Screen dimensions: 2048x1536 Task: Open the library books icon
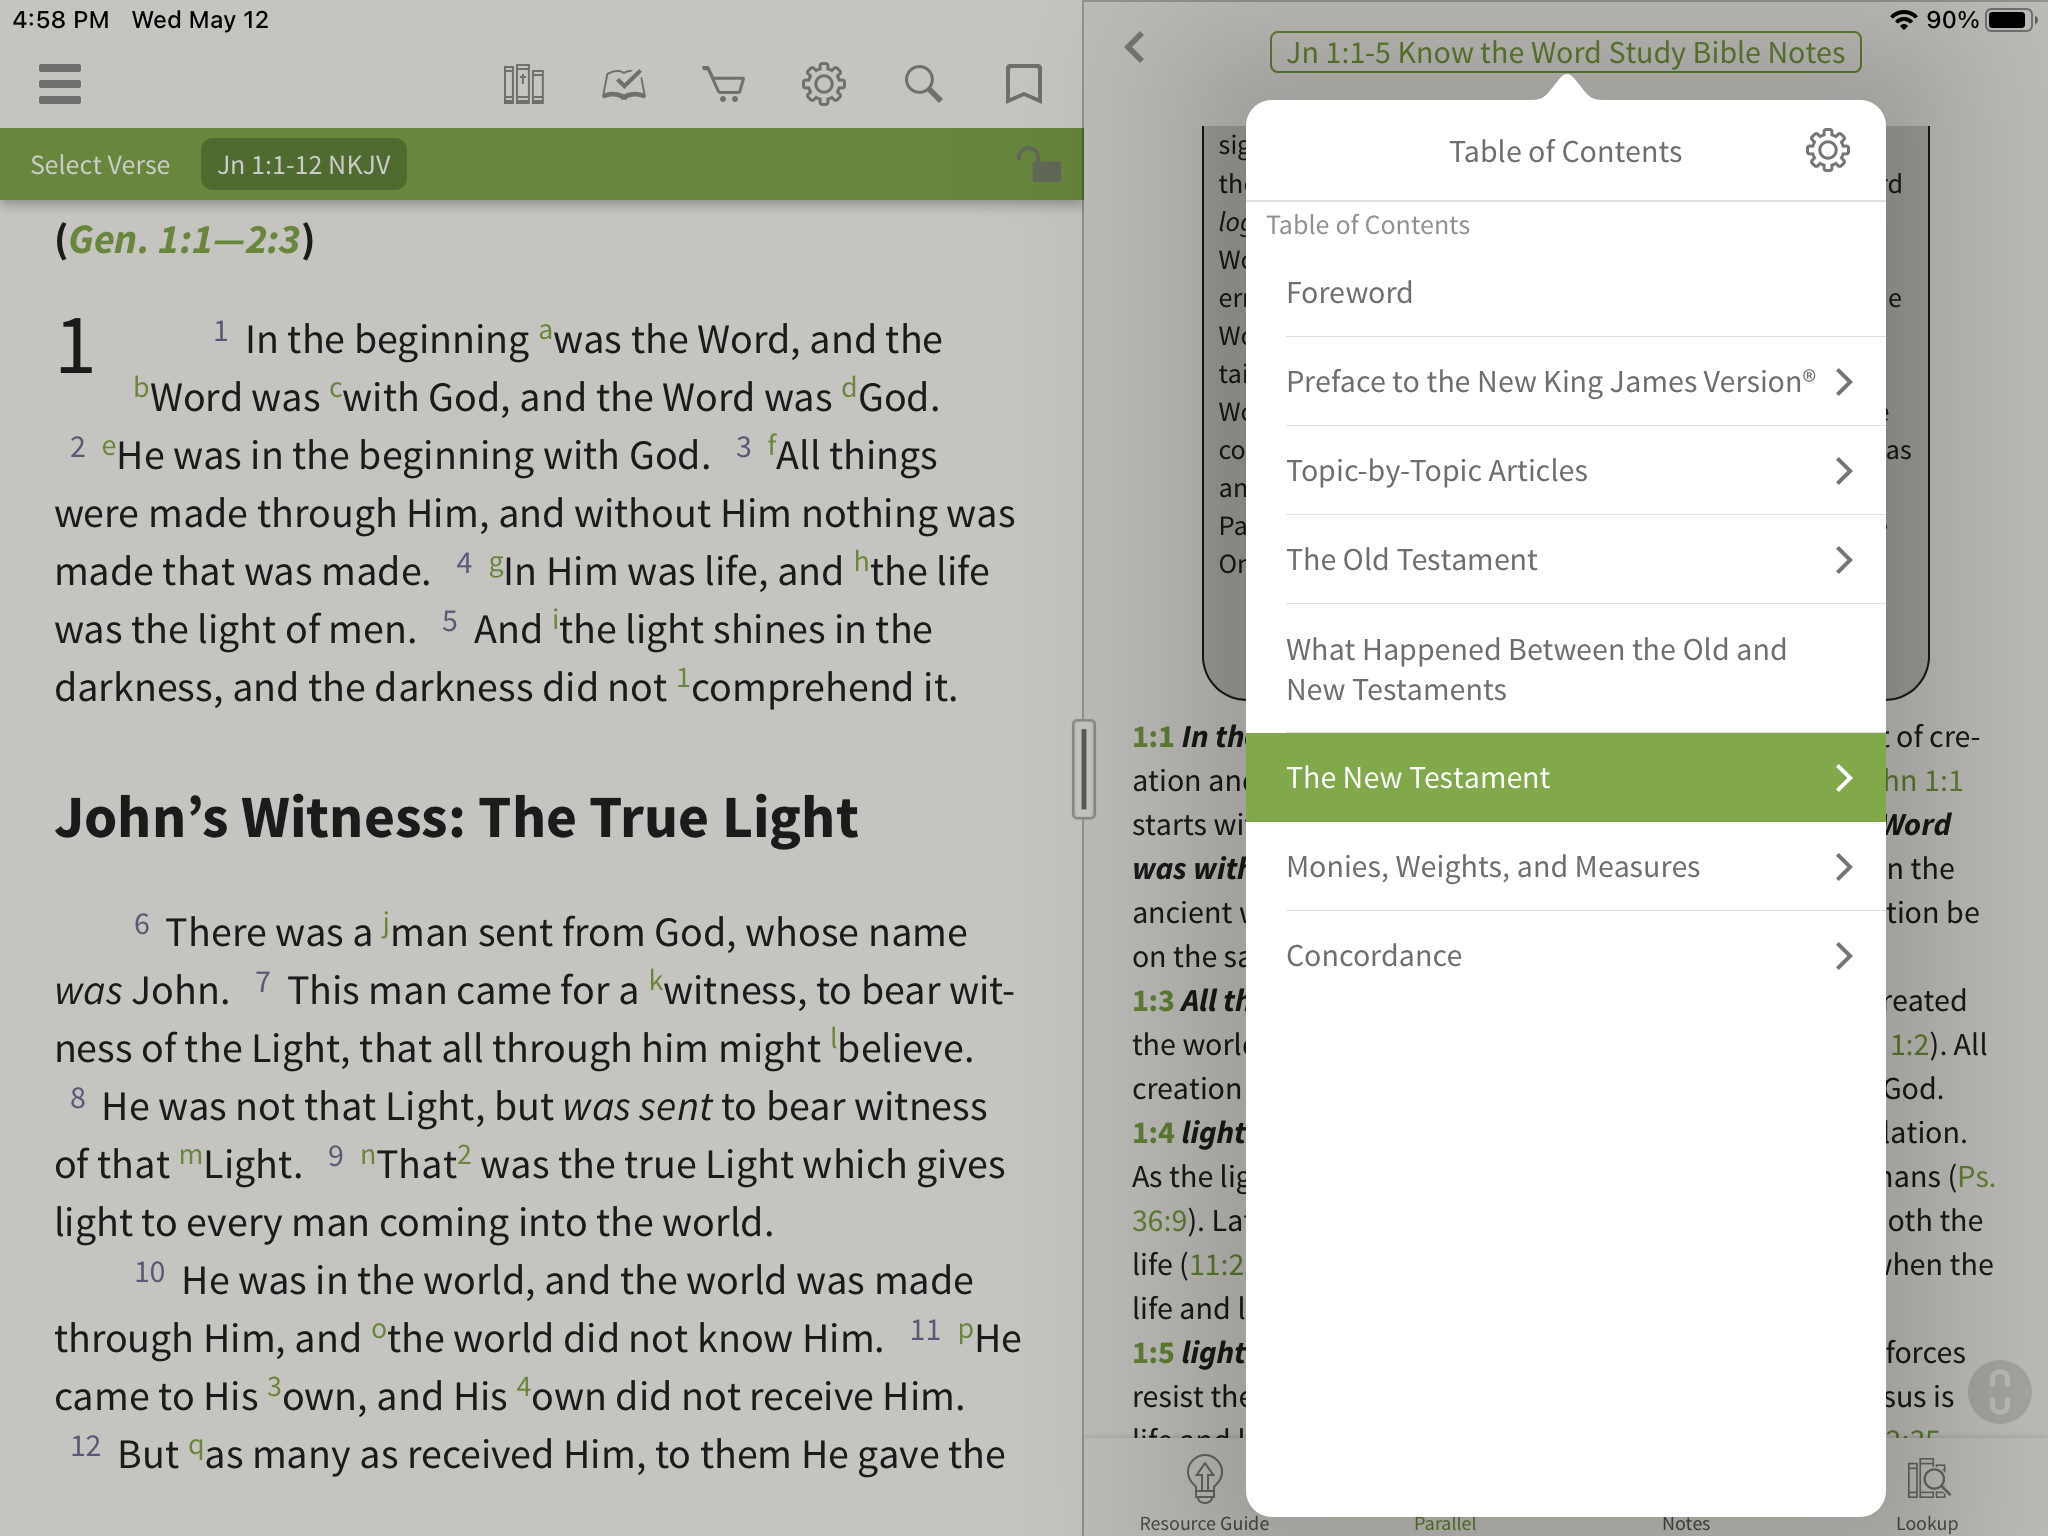[523, 84]
